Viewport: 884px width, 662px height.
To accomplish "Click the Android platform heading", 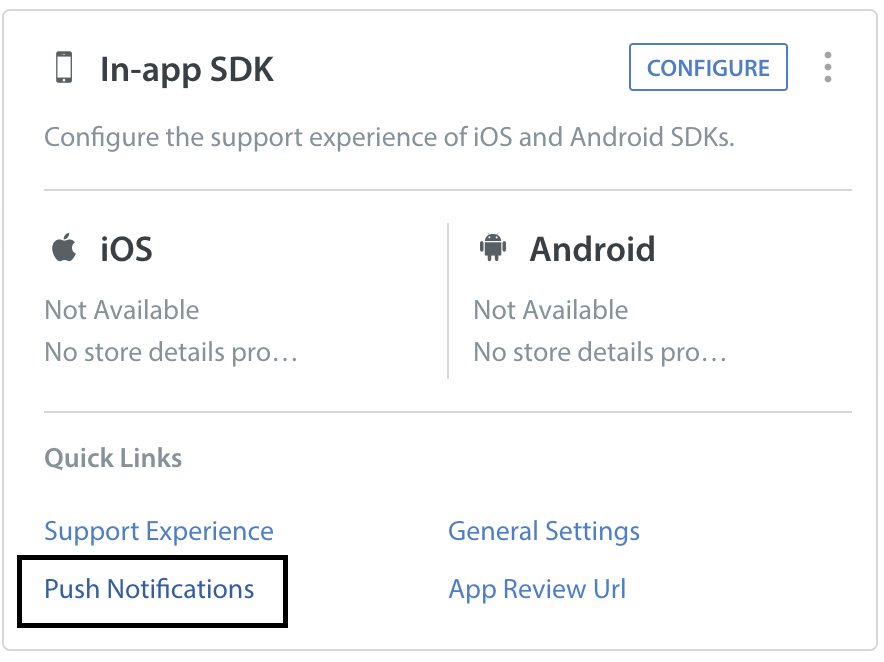I will (x=593, y=249).
